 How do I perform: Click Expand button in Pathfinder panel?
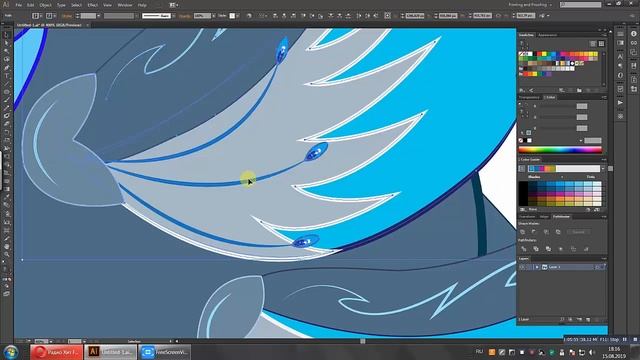pyautogui.click(x=578, y=232)
